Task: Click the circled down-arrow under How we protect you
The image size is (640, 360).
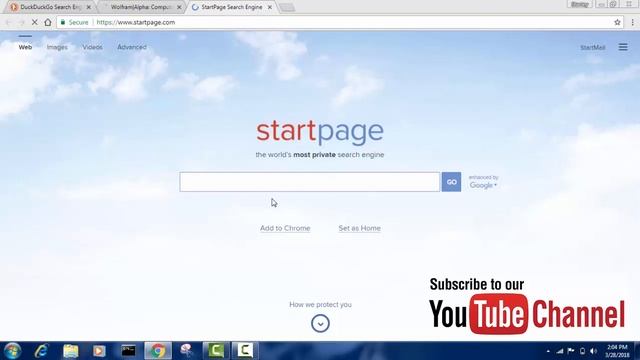Action: 320,323
